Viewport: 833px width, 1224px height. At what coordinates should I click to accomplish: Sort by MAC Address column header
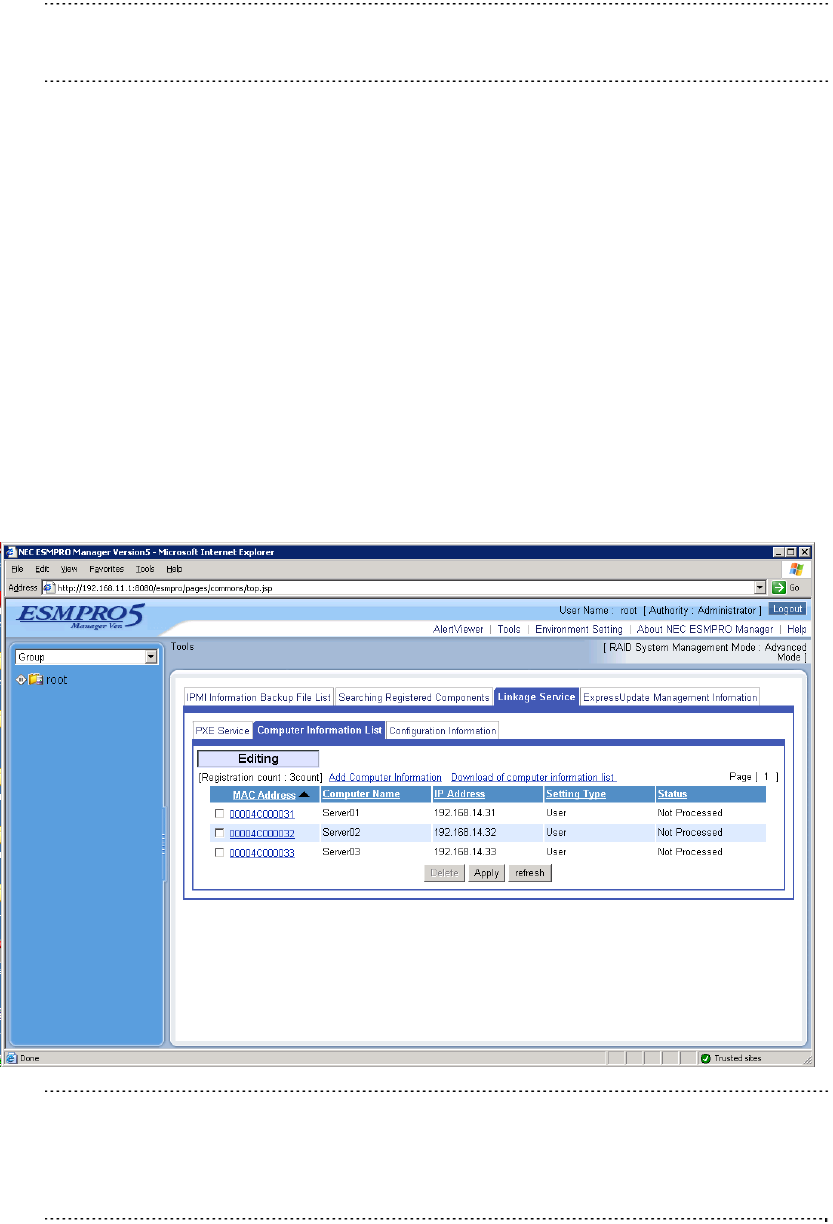(264, 795)
